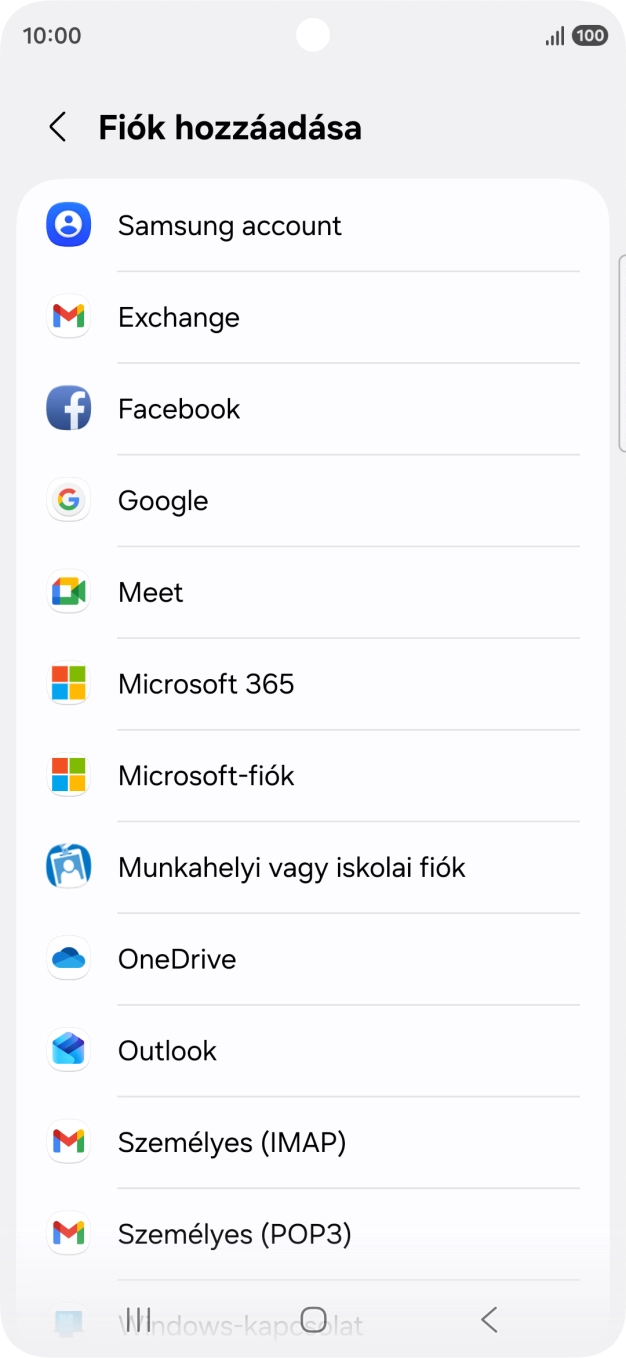Open the Személyes (IMAP) mail icon
The image size is (626, 1358).
(x=68, y=1141)
